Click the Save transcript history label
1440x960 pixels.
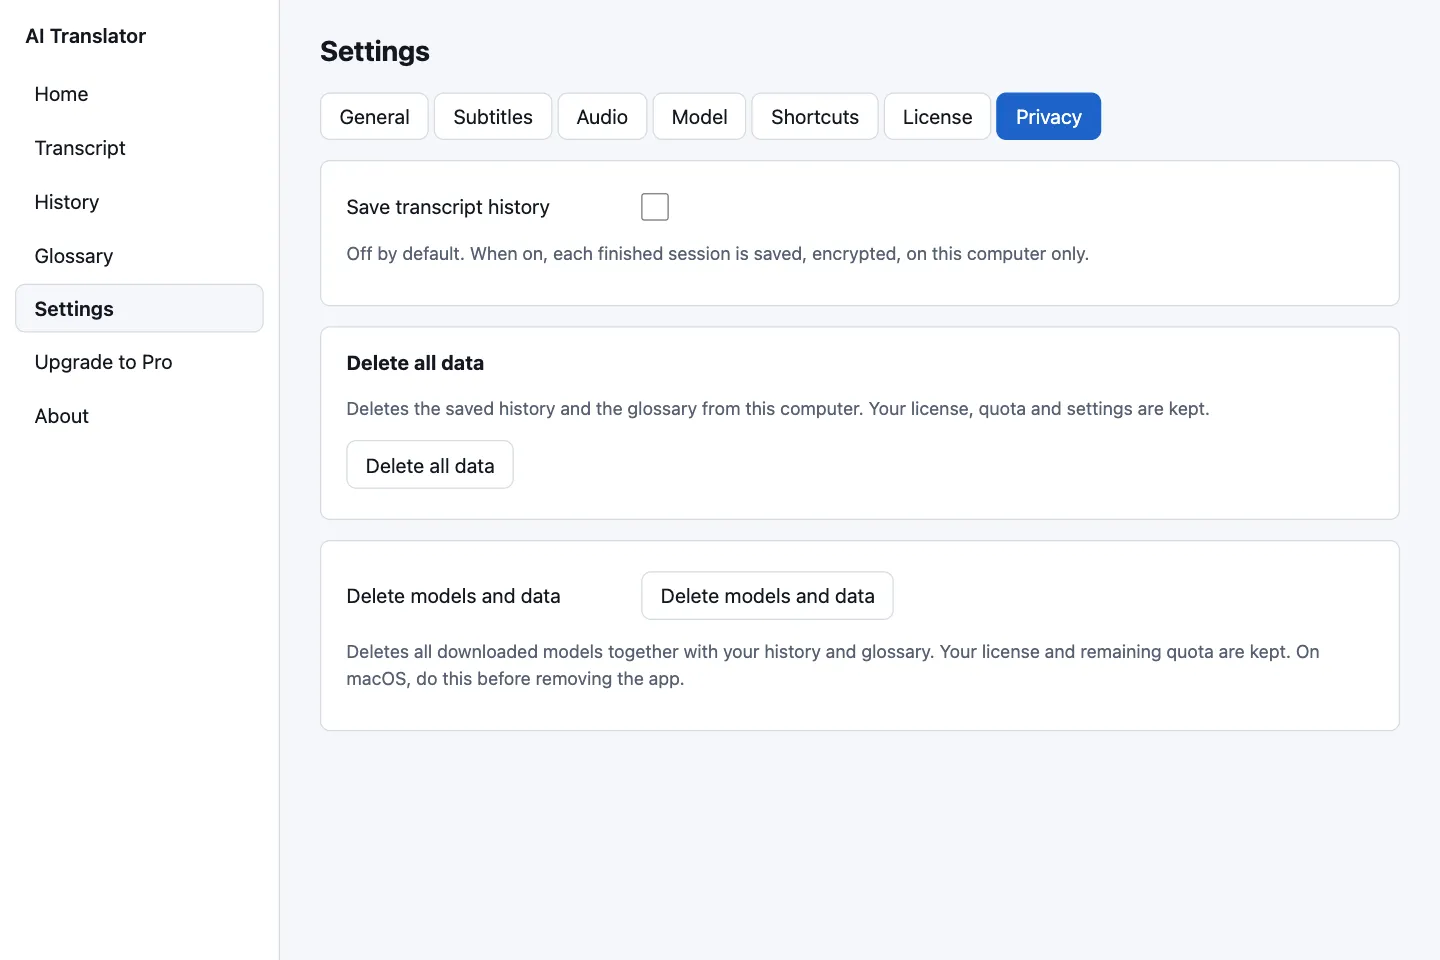448,207
